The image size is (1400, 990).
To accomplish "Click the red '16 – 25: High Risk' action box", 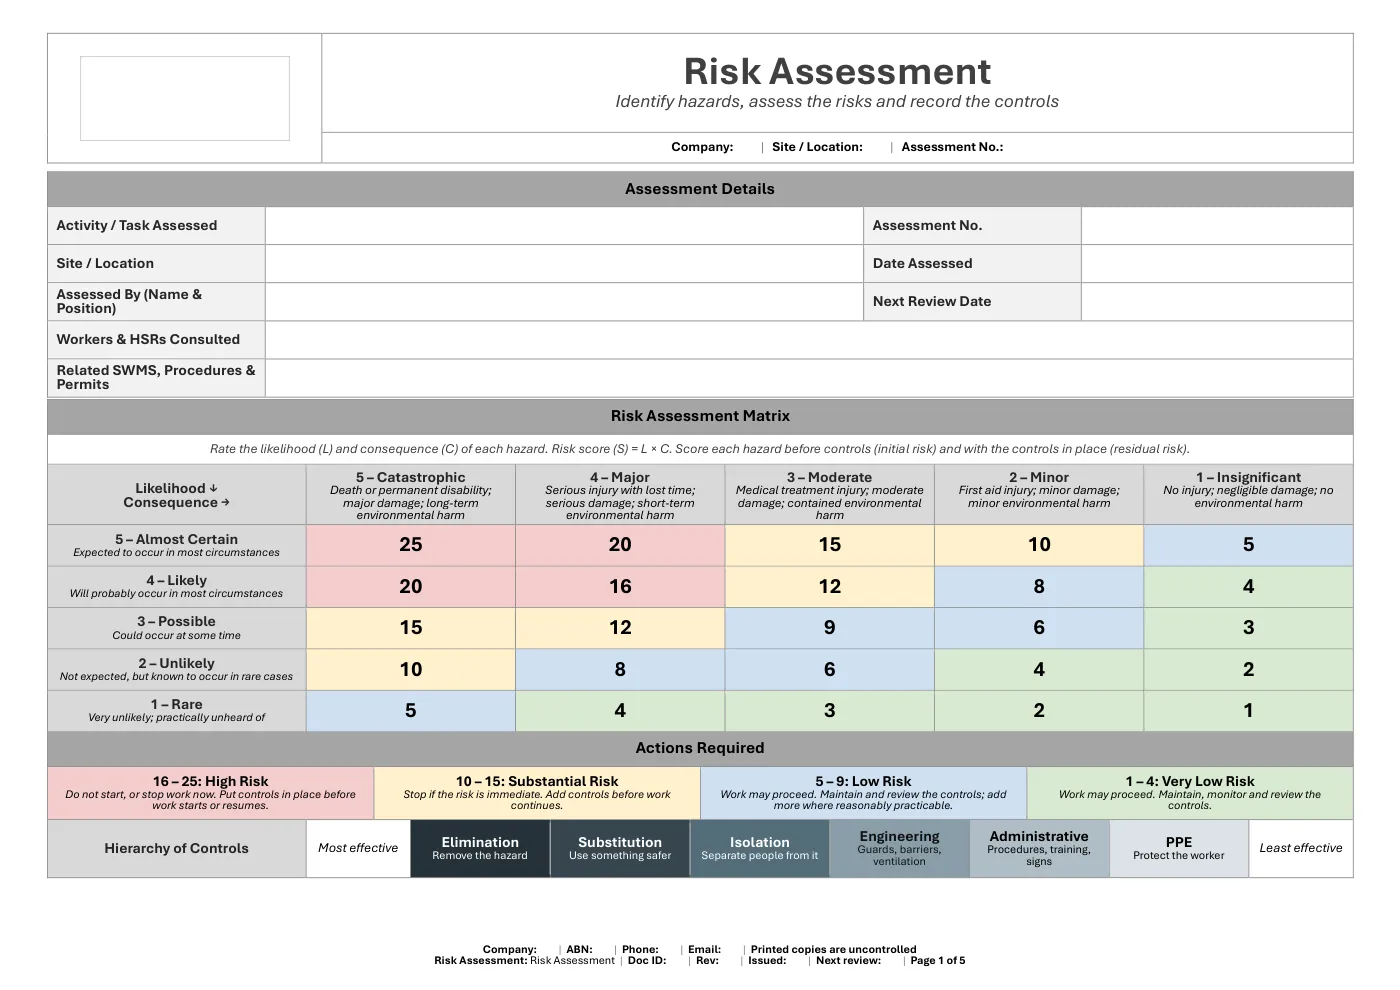I will 211,794.
